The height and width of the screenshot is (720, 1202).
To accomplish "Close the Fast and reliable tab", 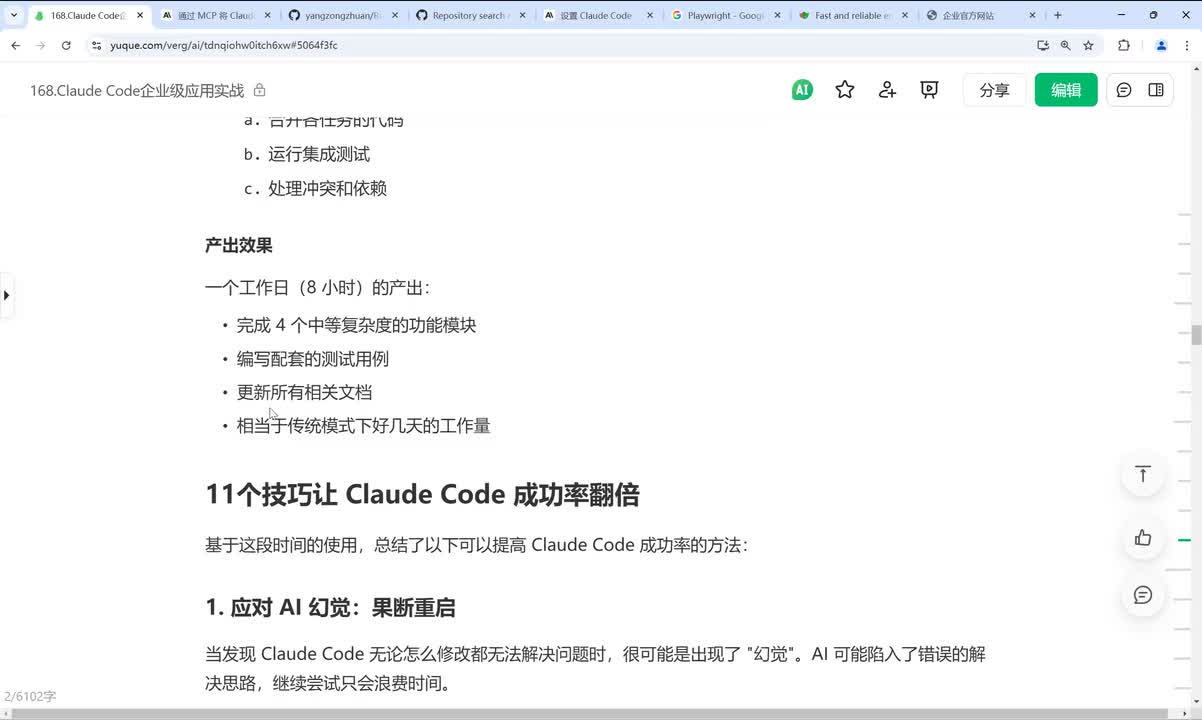I will pos(905,15).
